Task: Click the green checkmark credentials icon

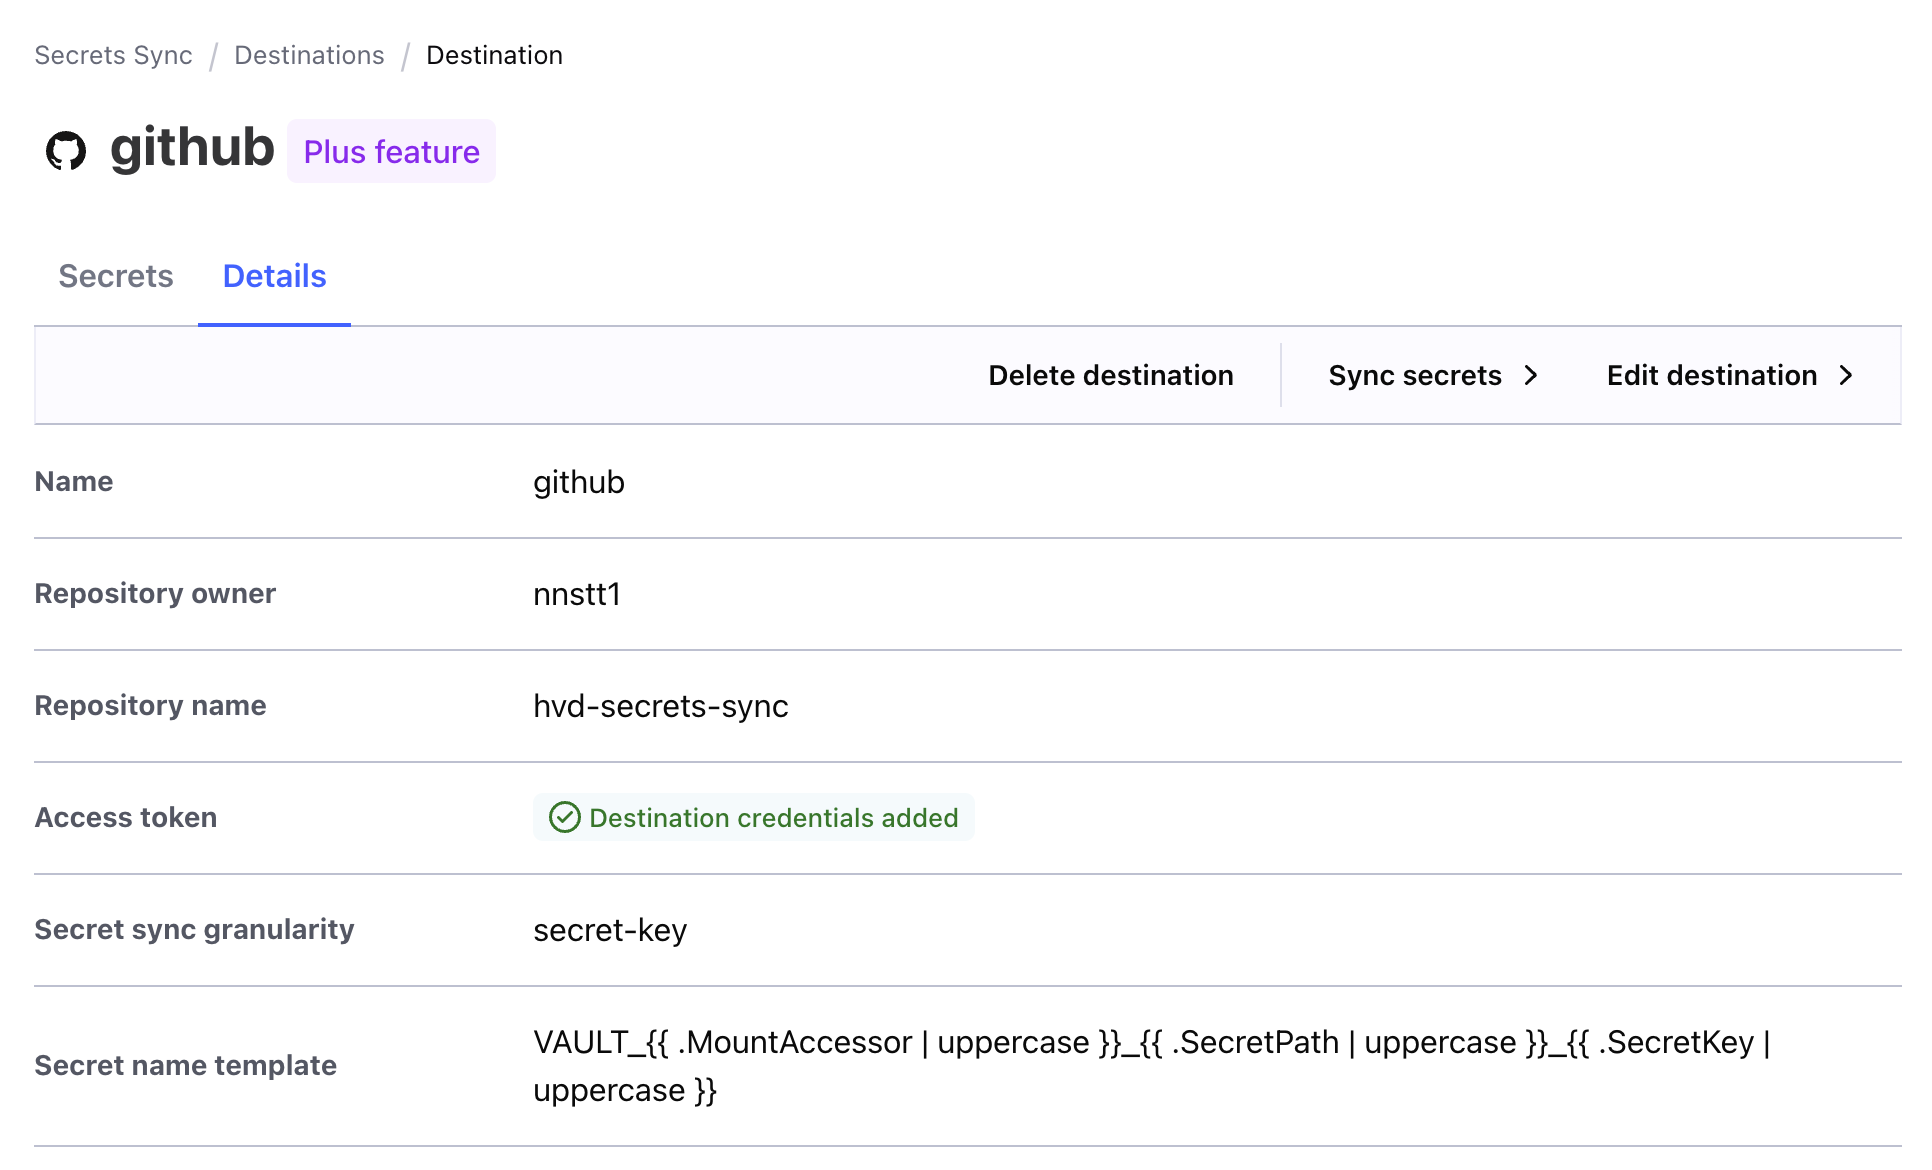Action: (564, 818)
